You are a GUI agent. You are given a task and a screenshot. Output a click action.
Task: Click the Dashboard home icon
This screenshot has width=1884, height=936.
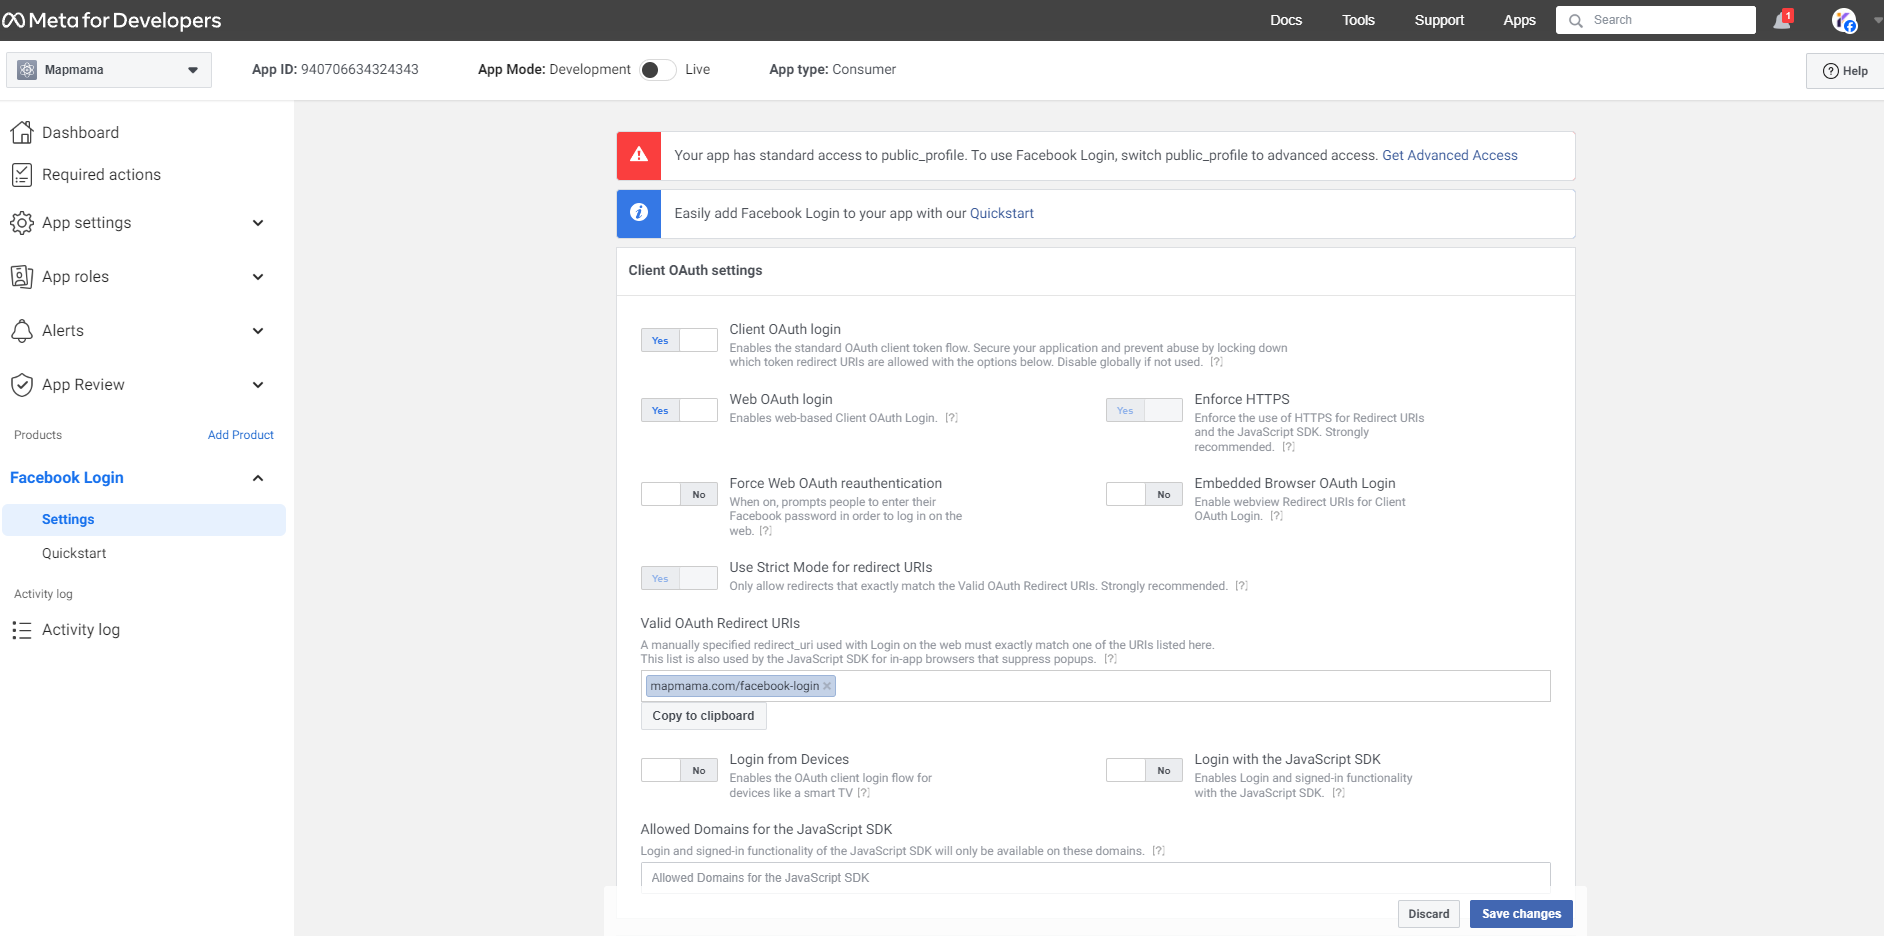click(x=22, y=132)
